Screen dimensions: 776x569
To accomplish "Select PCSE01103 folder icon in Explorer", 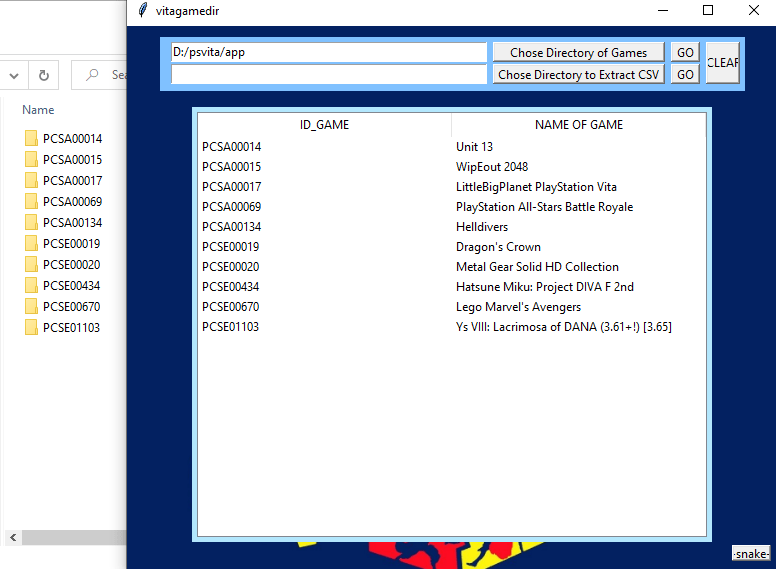I will pos(31,328).
